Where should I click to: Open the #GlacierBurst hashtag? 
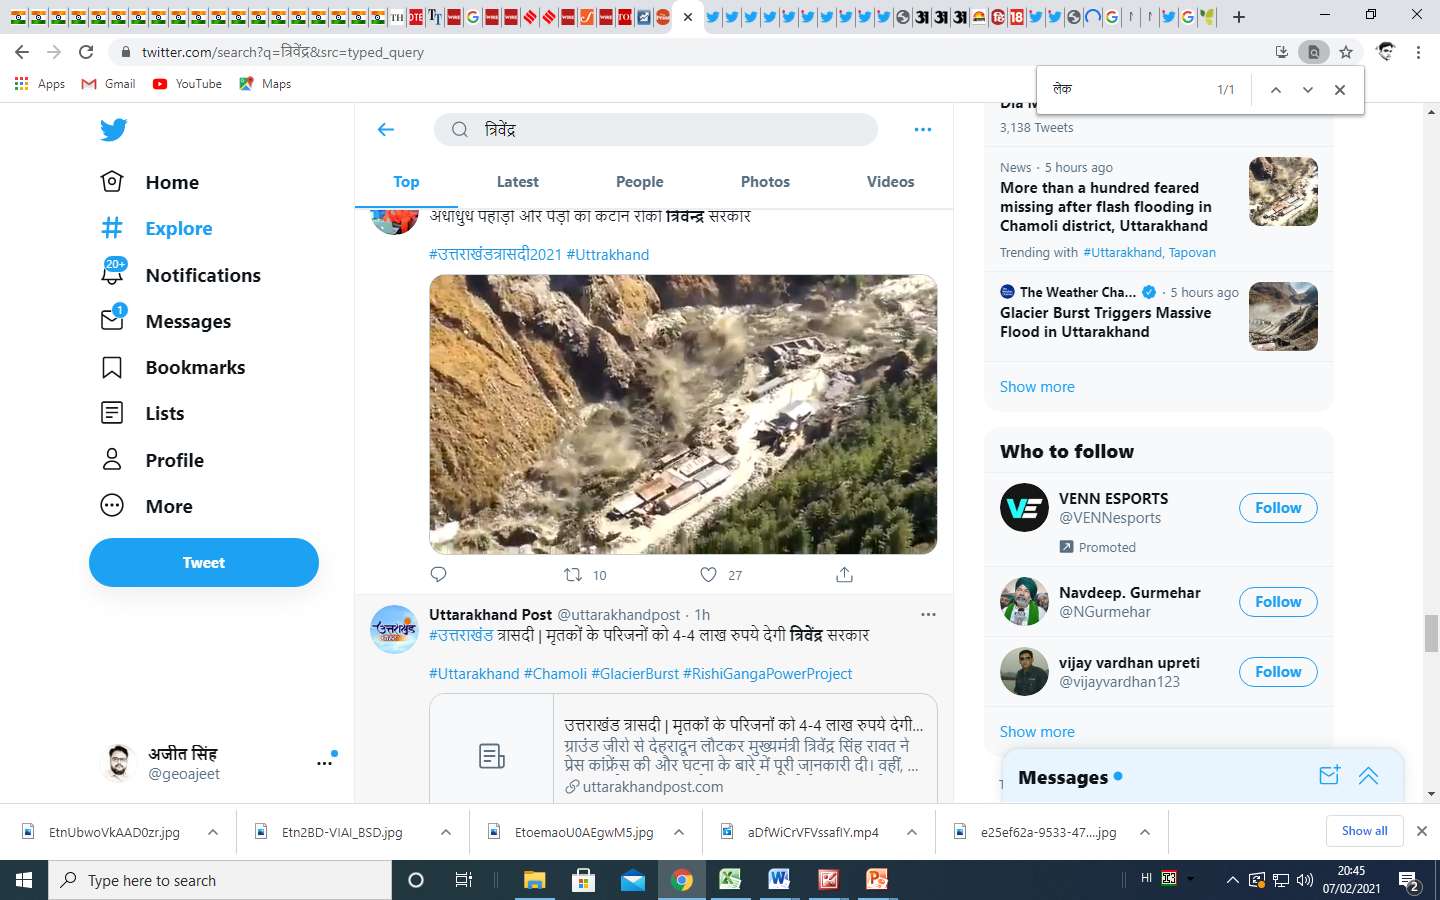[x=635, y=674]
